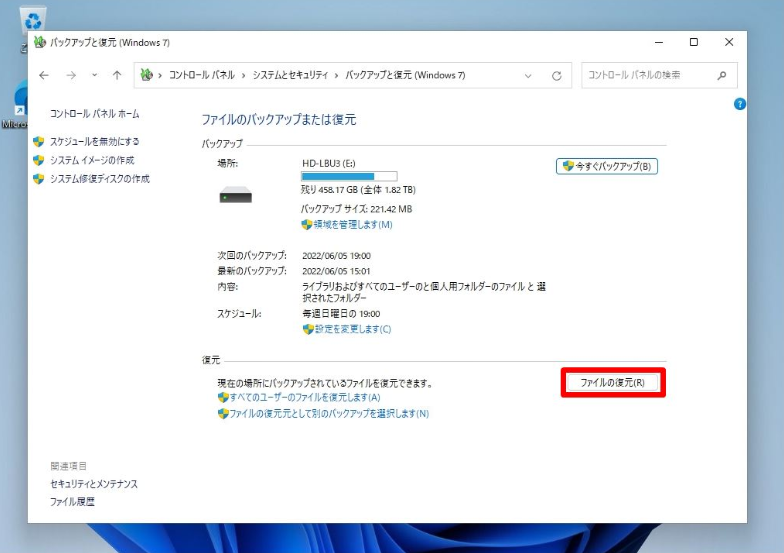Click schedule value 毎週日曜日の 19:00
Image resolution: width=784 pixels, height=553 pixels.
click(341, 314)
